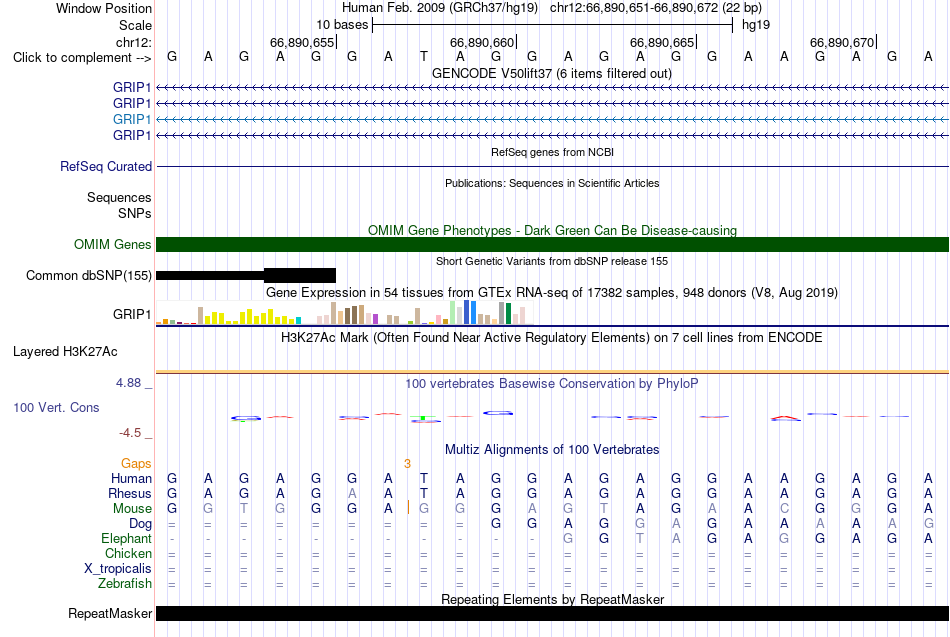The height and width of the screenshot is (637, 950).
Task: Click the C base in the Mouse row
Action: click(x=784, y=509)
